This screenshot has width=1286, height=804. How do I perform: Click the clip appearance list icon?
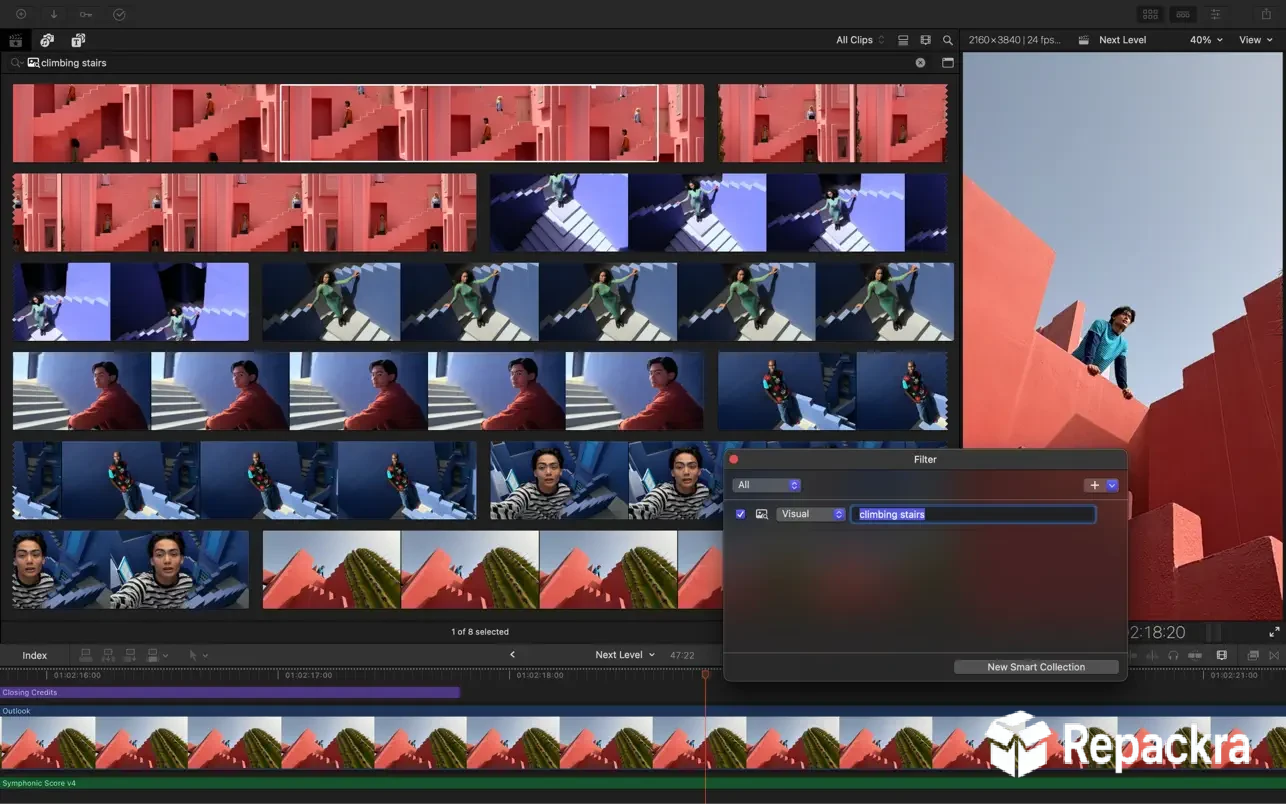[903, 40]
